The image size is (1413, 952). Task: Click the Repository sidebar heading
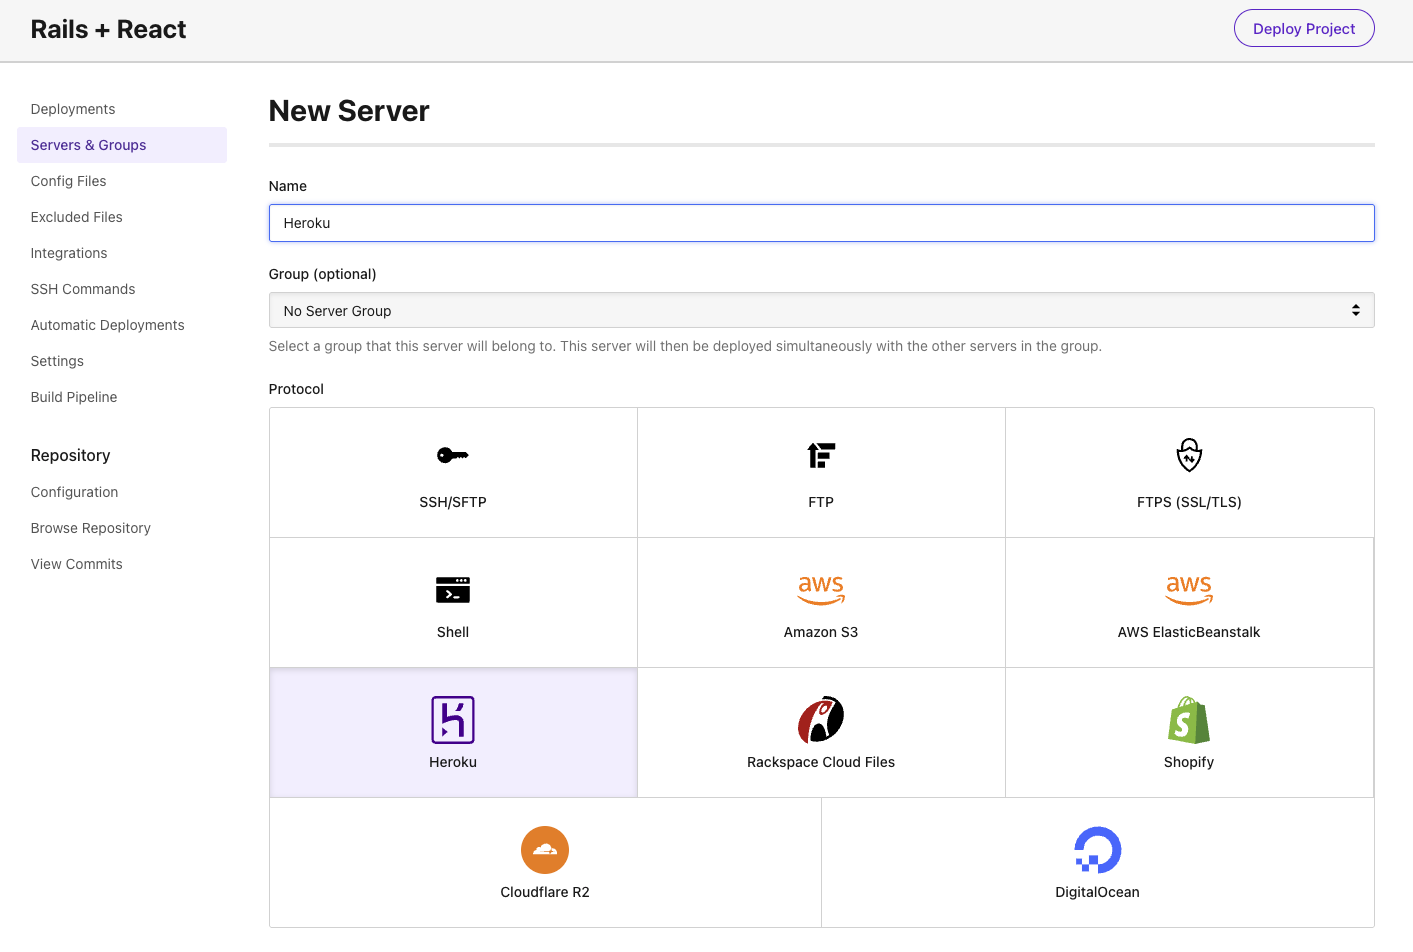[70, 455]
